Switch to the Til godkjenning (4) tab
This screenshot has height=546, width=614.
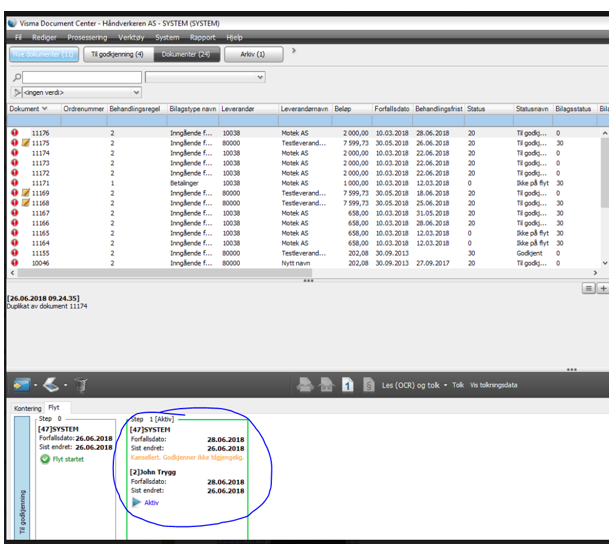coord(118,54)
